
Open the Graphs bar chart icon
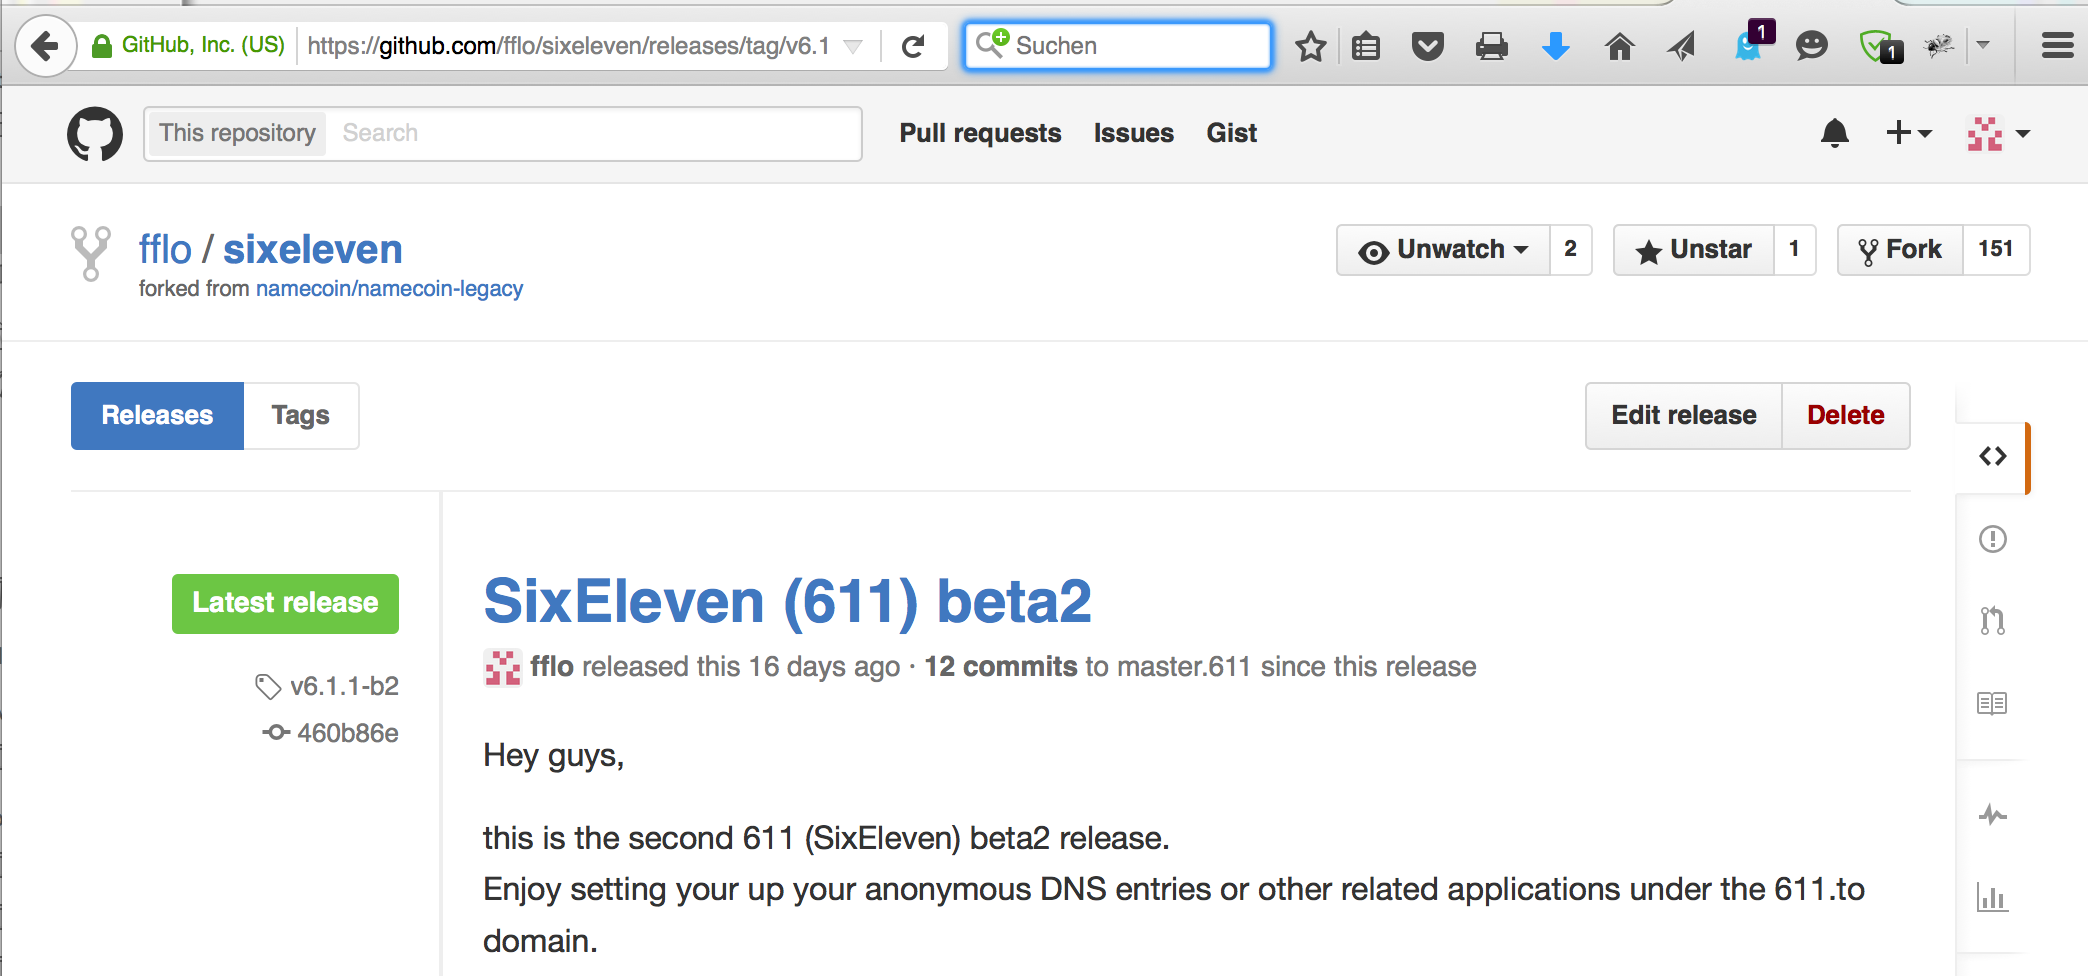pos(1992,898)
